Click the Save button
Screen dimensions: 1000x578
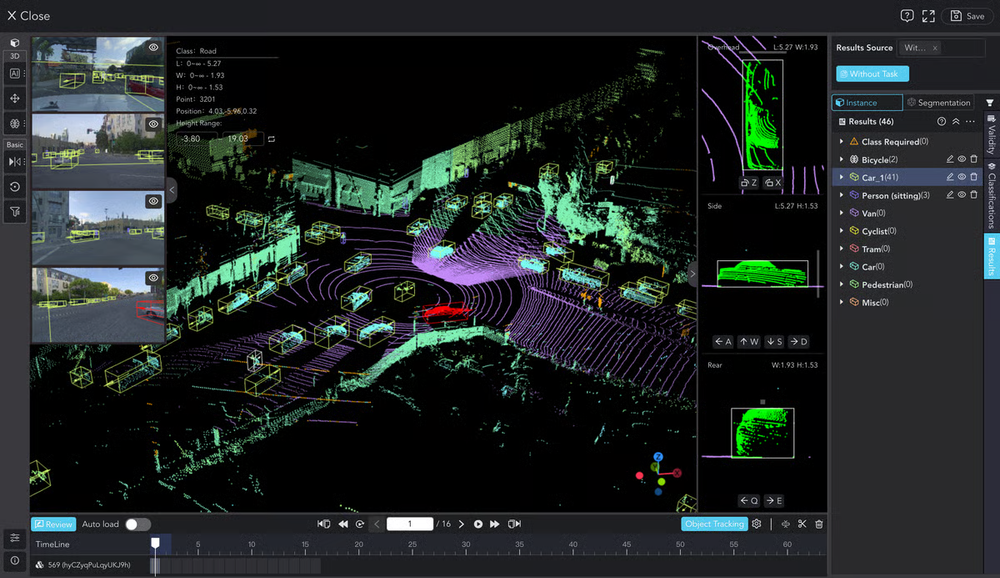pos(968,16)
